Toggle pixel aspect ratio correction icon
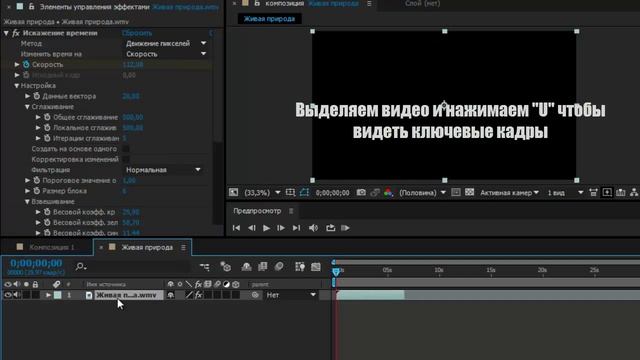Image resolution: width=640 pixels, height=360 pixels. 593,192
